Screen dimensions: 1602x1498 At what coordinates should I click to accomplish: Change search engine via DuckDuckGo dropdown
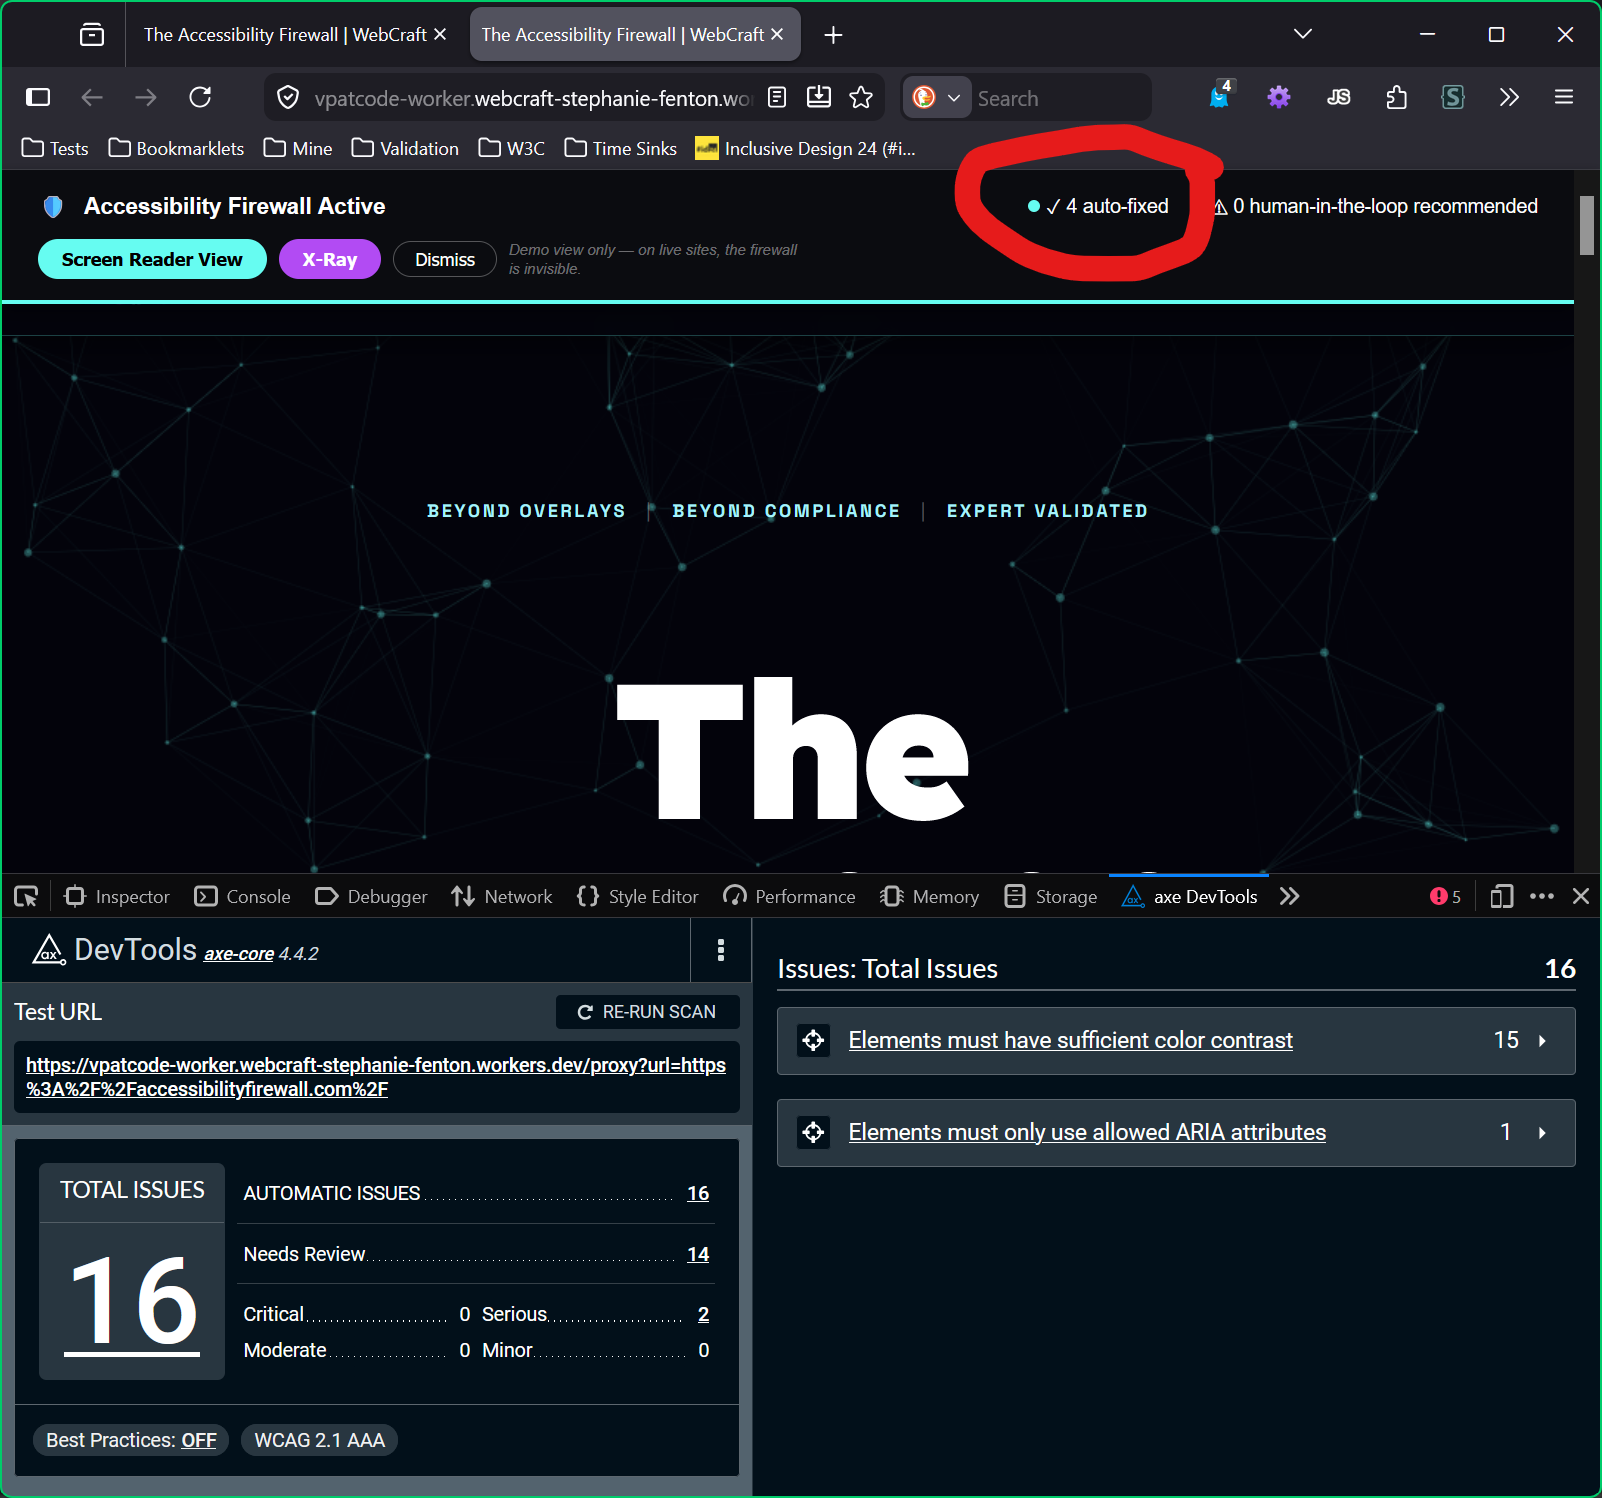(937, 97)
